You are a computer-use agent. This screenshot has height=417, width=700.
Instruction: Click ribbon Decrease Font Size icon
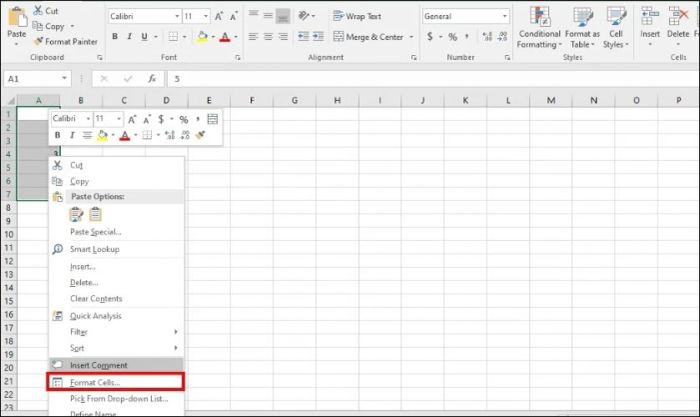(233, 17)
